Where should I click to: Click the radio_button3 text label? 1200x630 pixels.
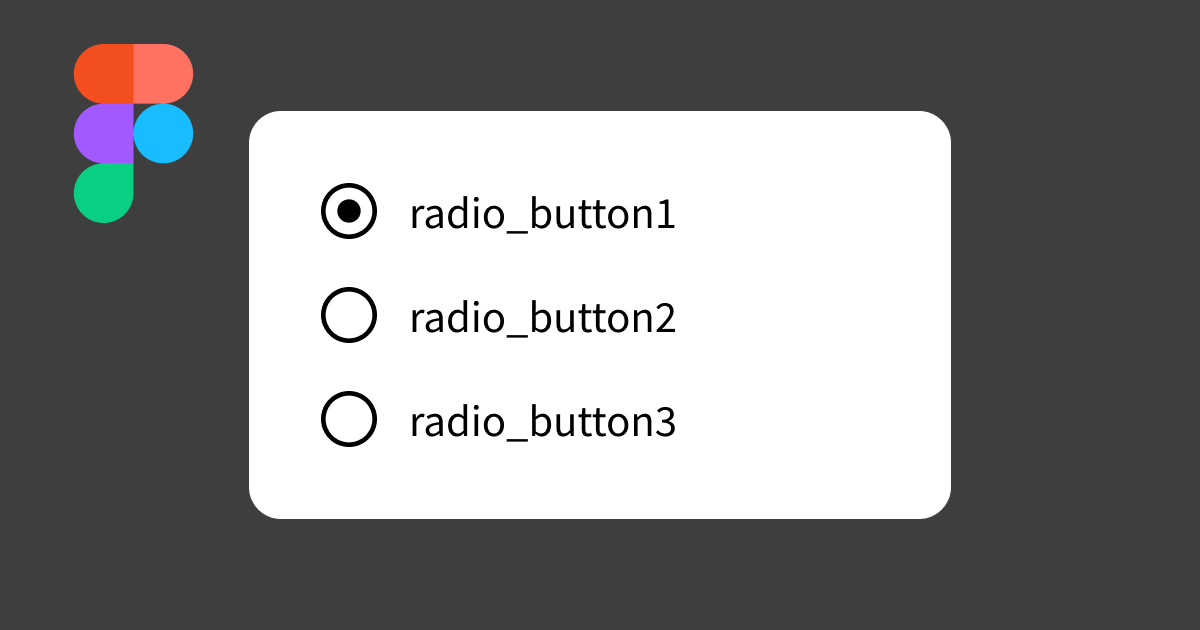[x=542, y=423]
